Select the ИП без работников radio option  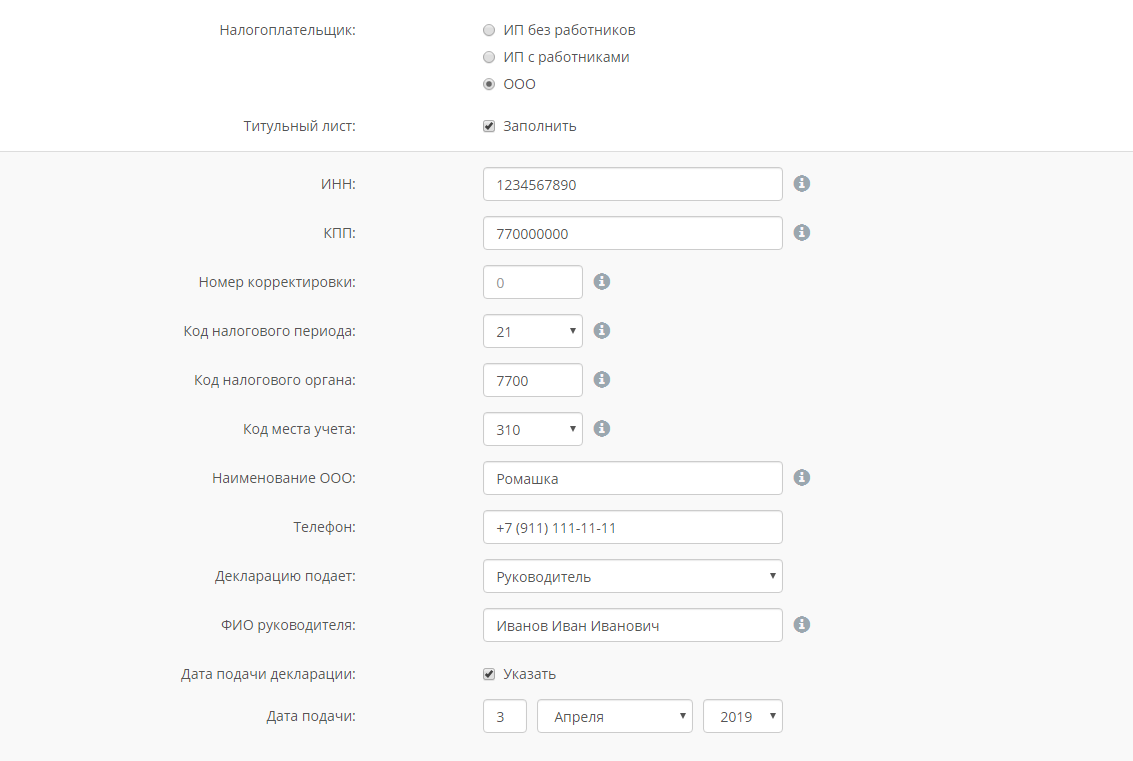(489, 30)
